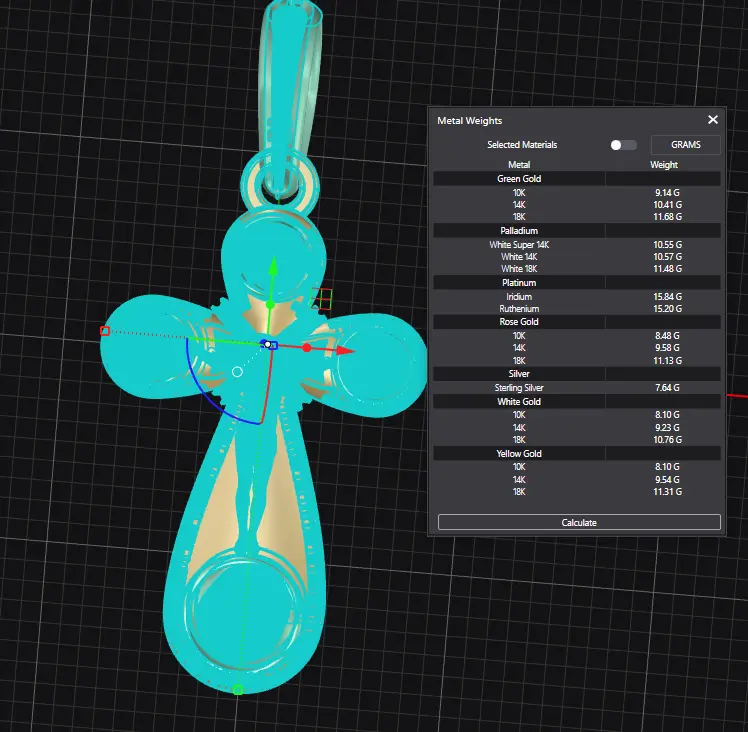Screen dimensions: 748x732
Task: Click the Iridium platinum row
Action: [577, 296]
